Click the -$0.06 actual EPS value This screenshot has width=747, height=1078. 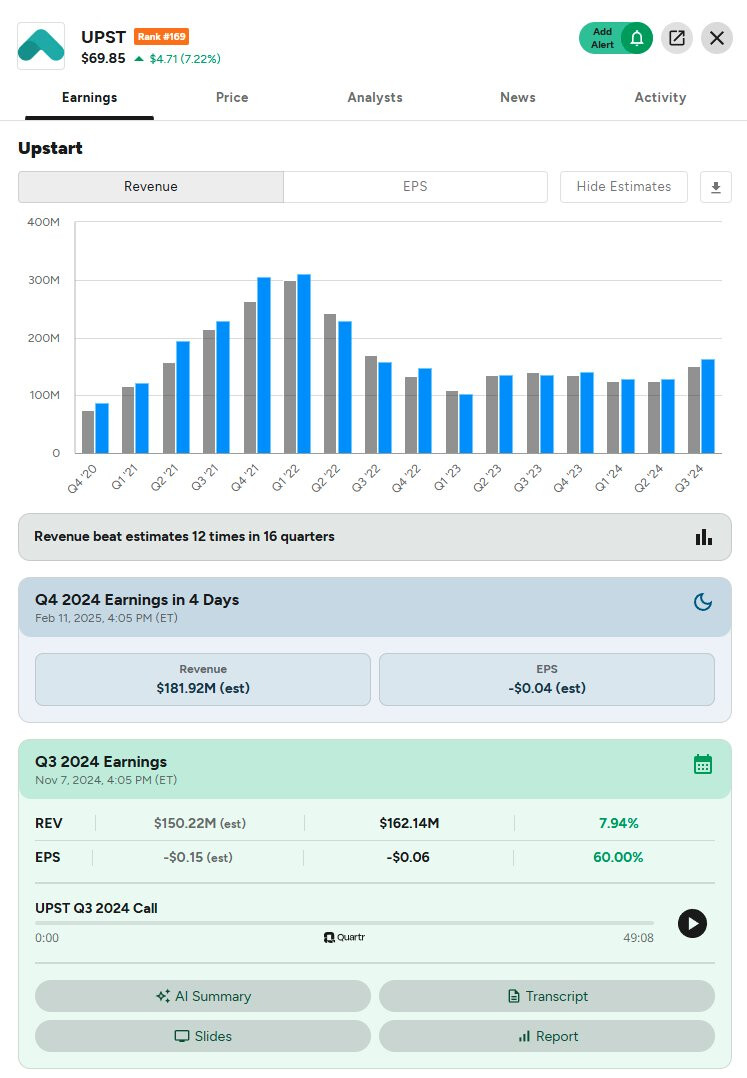click(408, 857)
